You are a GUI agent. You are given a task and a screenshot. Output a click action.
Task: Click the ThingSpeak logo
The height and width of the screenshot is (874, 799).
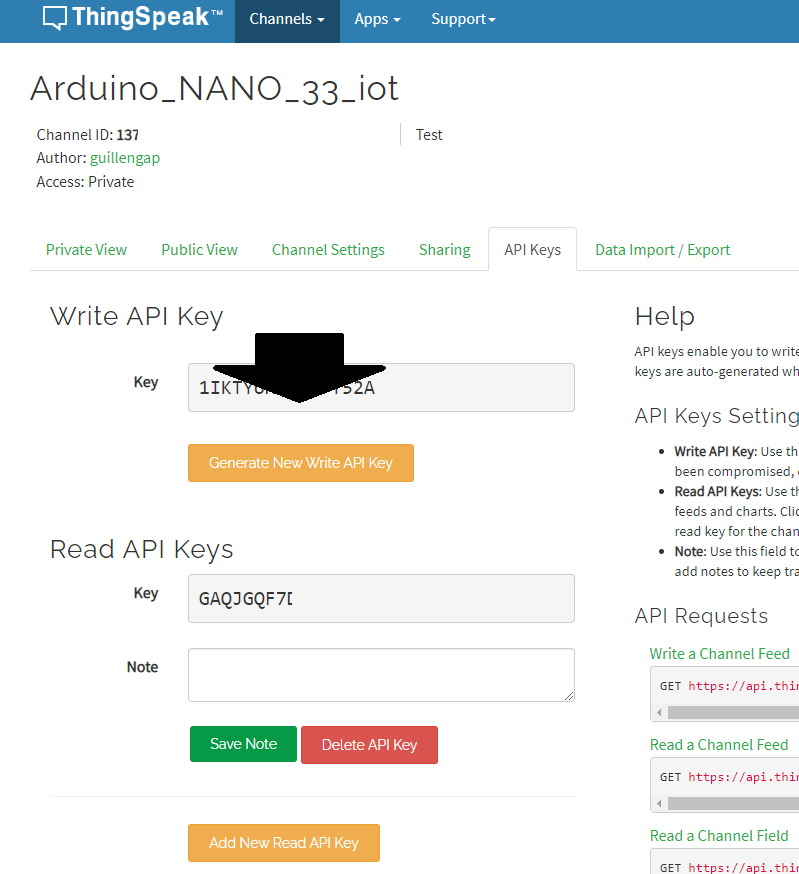click(x=133, y=17)
